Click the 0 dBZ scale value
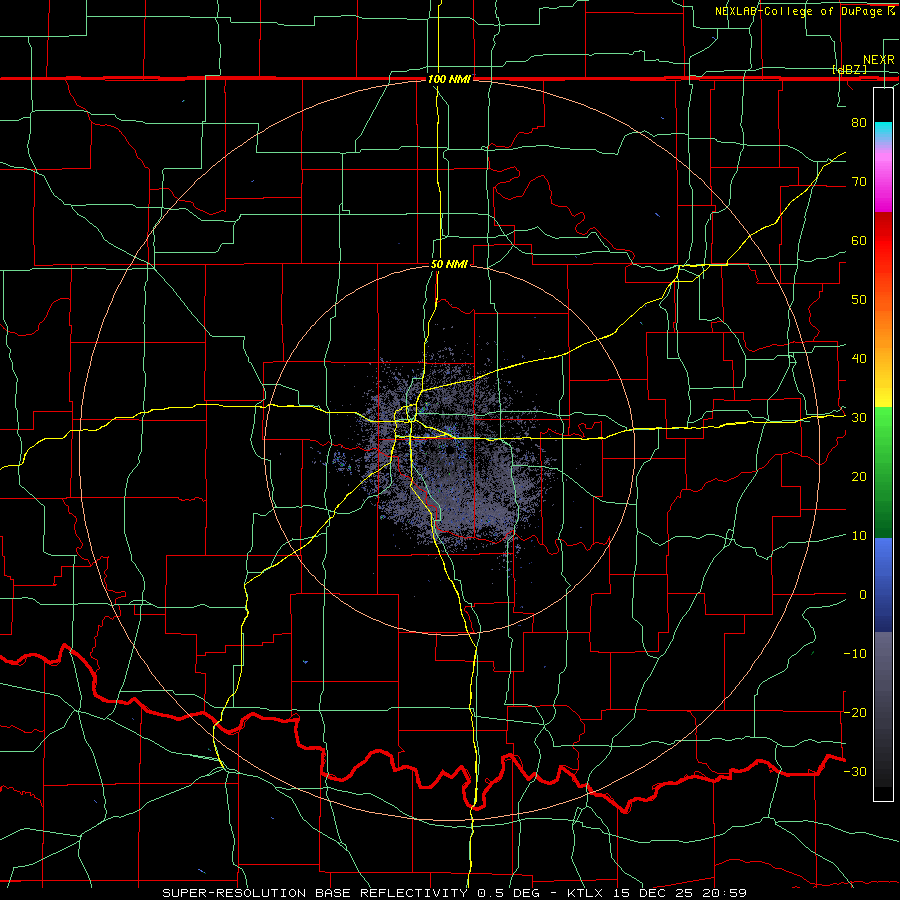 pos(863,595)
